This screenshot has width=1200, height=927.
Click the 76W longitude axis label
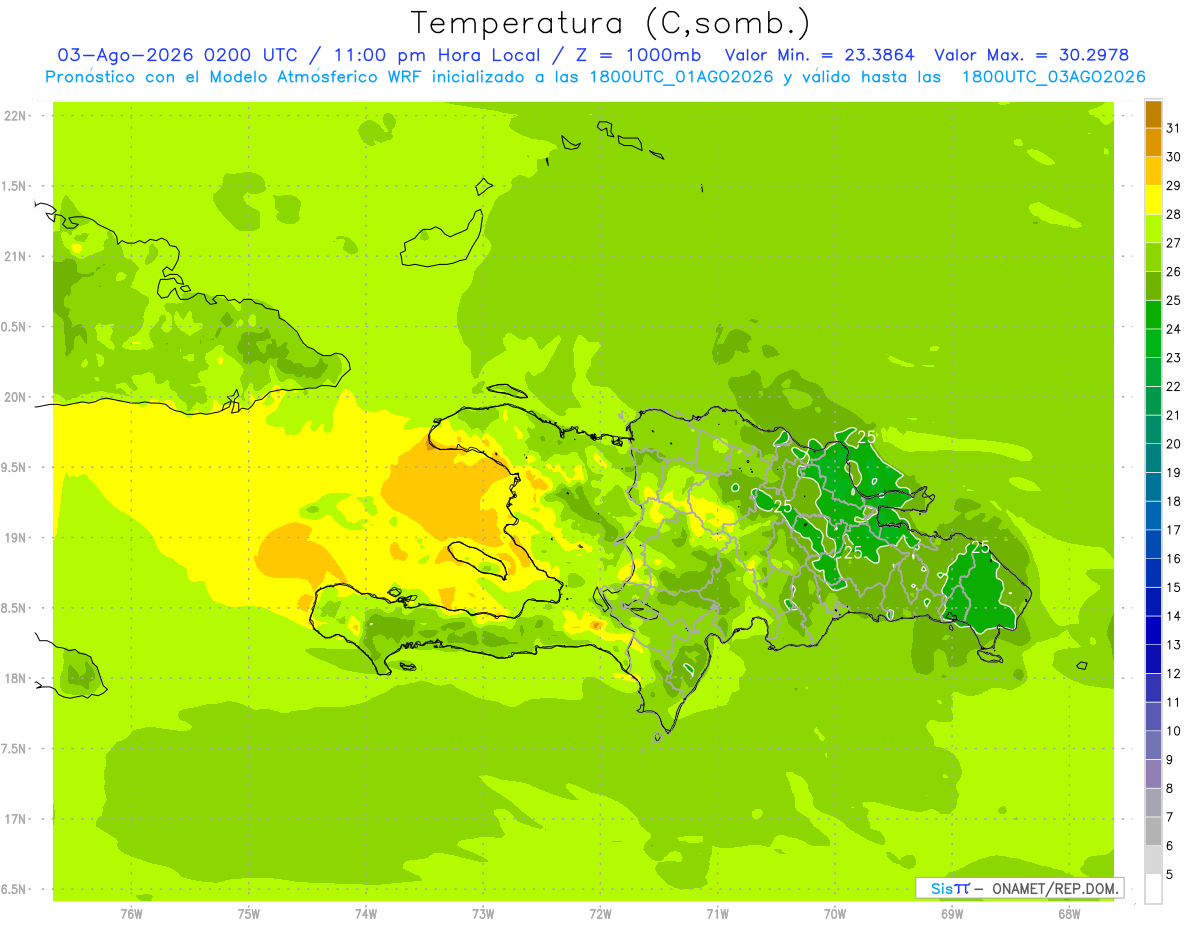[x=131, y=913]
